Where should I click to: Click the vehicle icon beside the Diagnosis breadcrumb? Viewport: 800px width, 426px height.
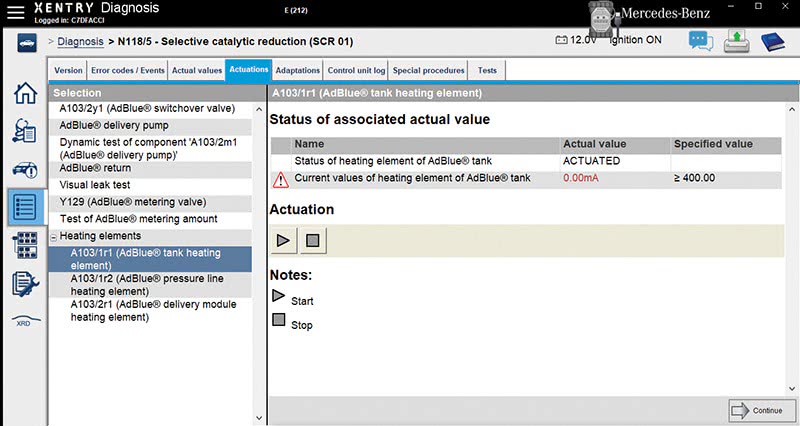[27, 43]
